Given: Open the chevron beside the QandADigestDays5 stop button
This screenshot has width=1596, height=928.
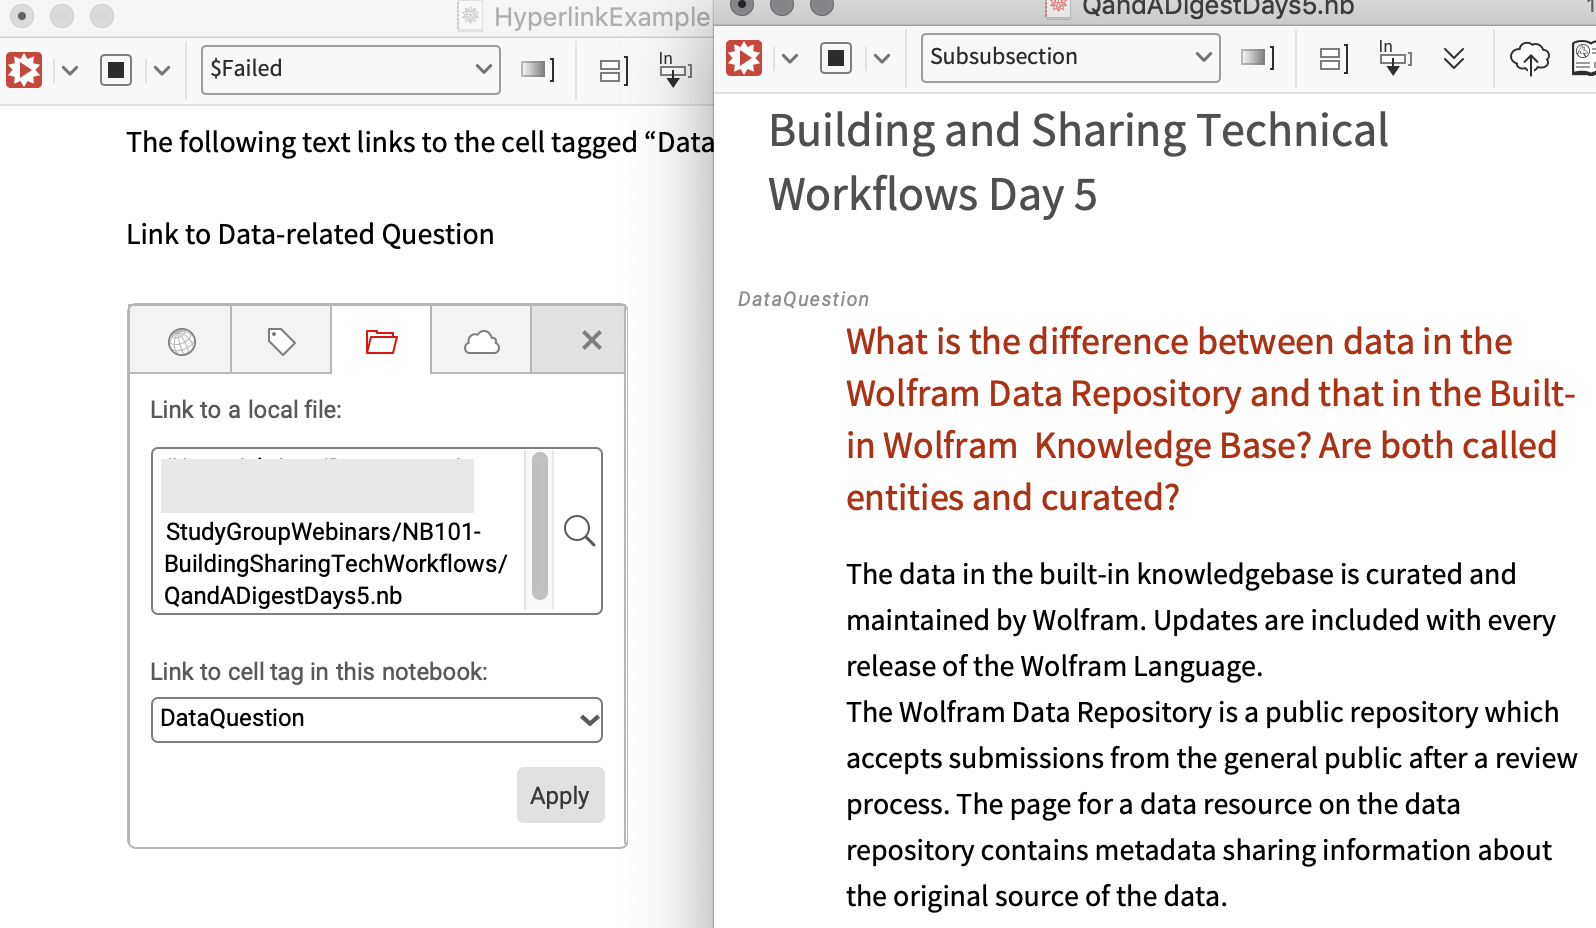Looking at the screenshot, I should pyautogui.click(x=882, y=58).
